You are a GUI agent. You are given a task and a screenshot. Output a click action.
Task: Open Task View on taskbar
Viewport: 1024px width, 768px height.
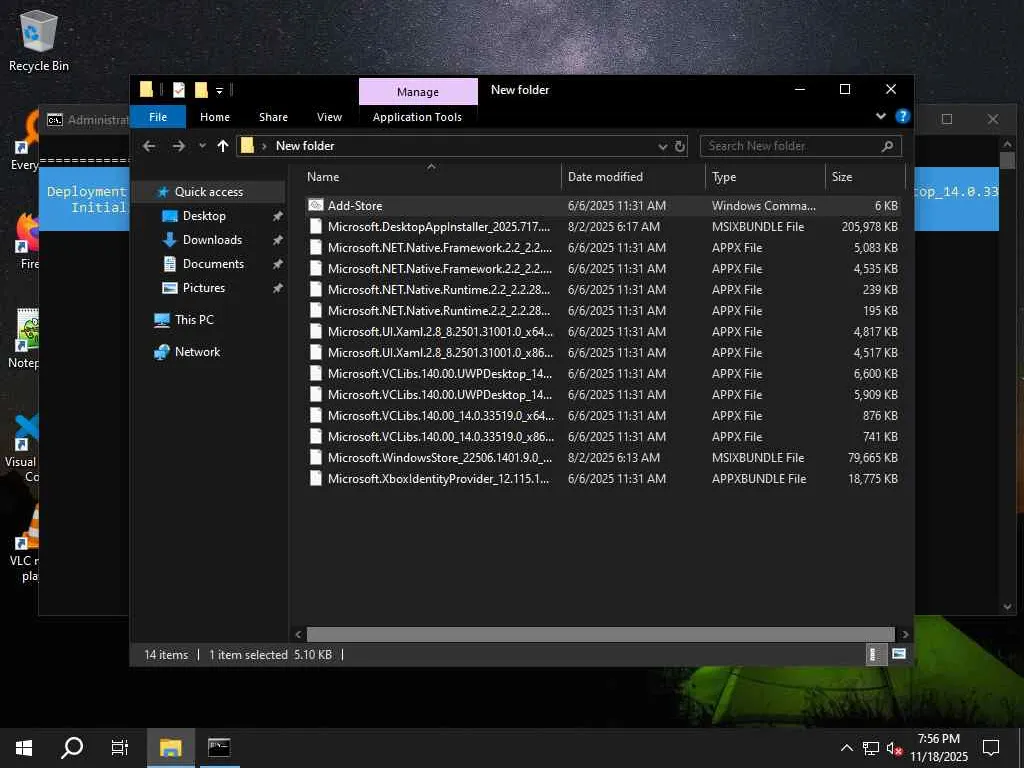tap(120, 748)
